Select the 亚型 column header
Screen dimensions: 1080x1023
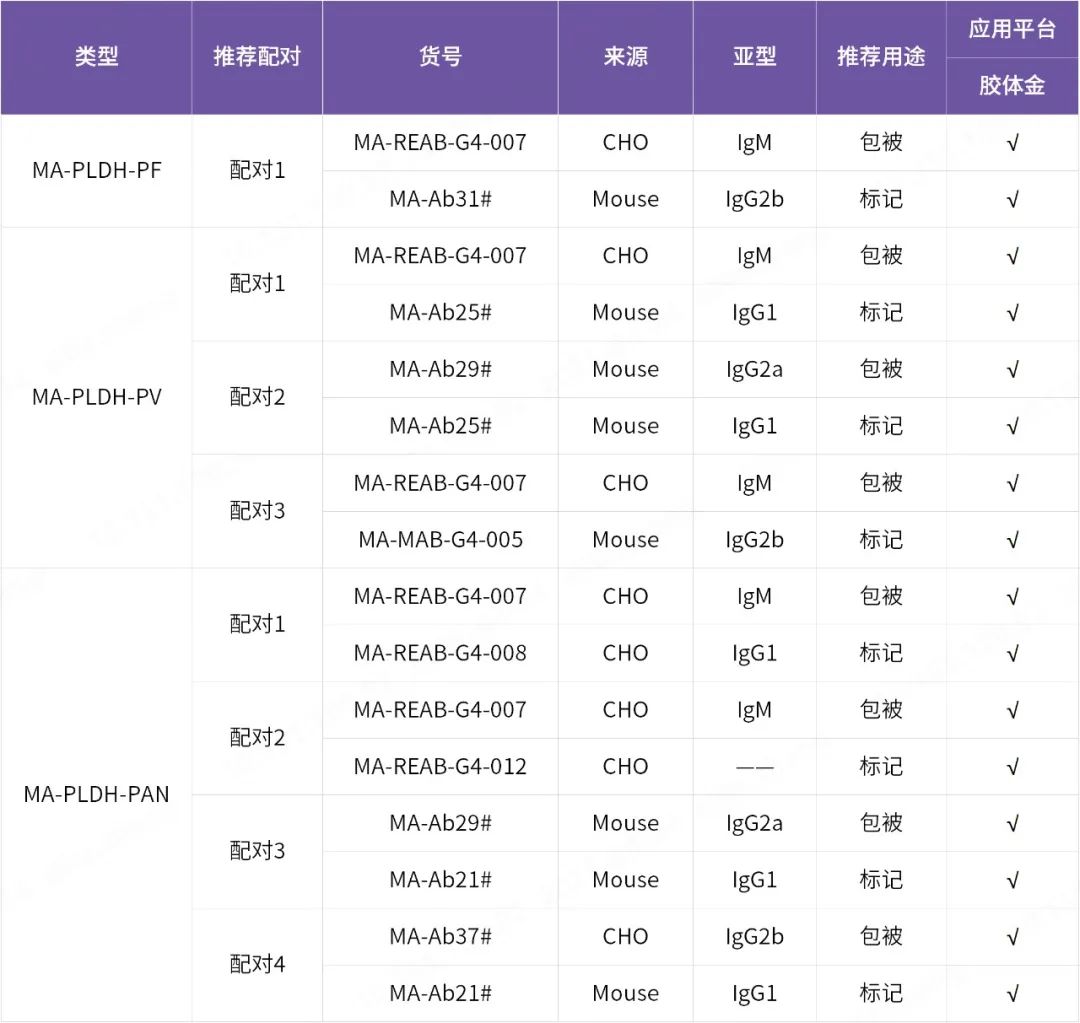click(754, 57)
